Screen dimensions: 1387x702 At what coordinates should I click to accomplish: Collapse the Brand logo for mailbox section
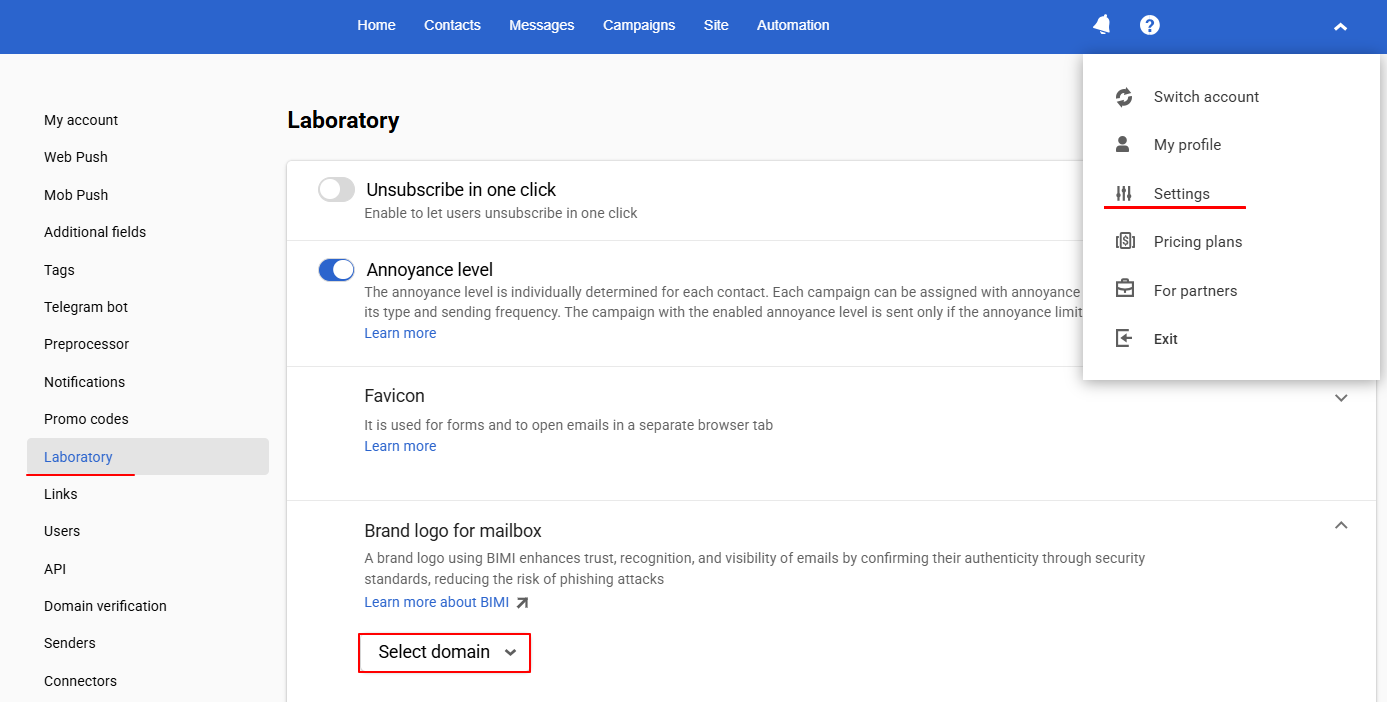(x=1341, y=525)
